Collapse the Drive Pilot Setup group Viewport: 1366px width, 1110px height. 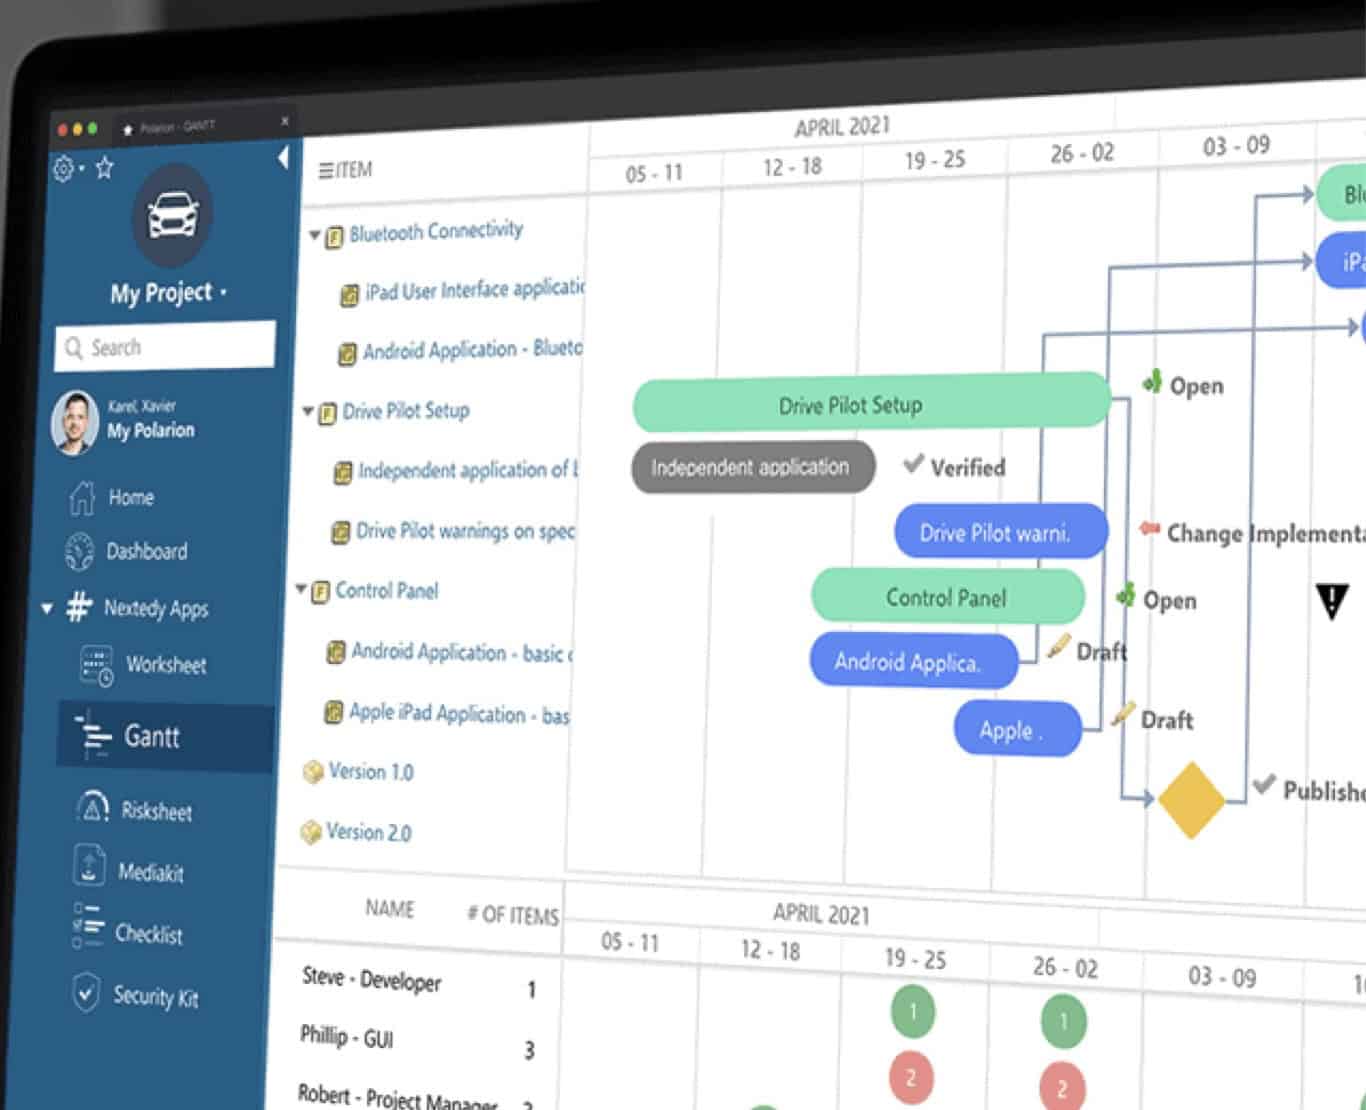point(307,411)
